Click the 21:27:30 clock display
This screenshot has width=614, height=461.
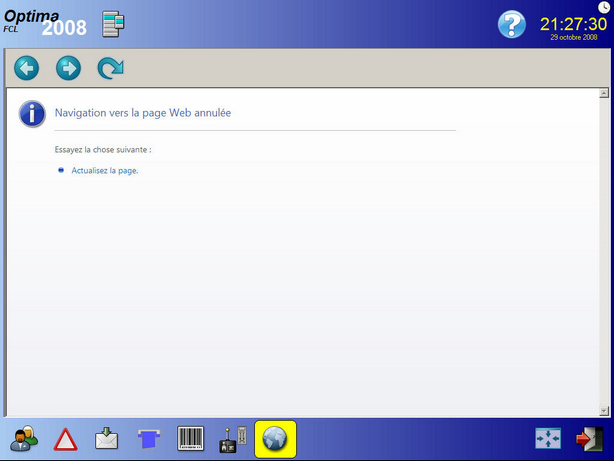(573, 24)
